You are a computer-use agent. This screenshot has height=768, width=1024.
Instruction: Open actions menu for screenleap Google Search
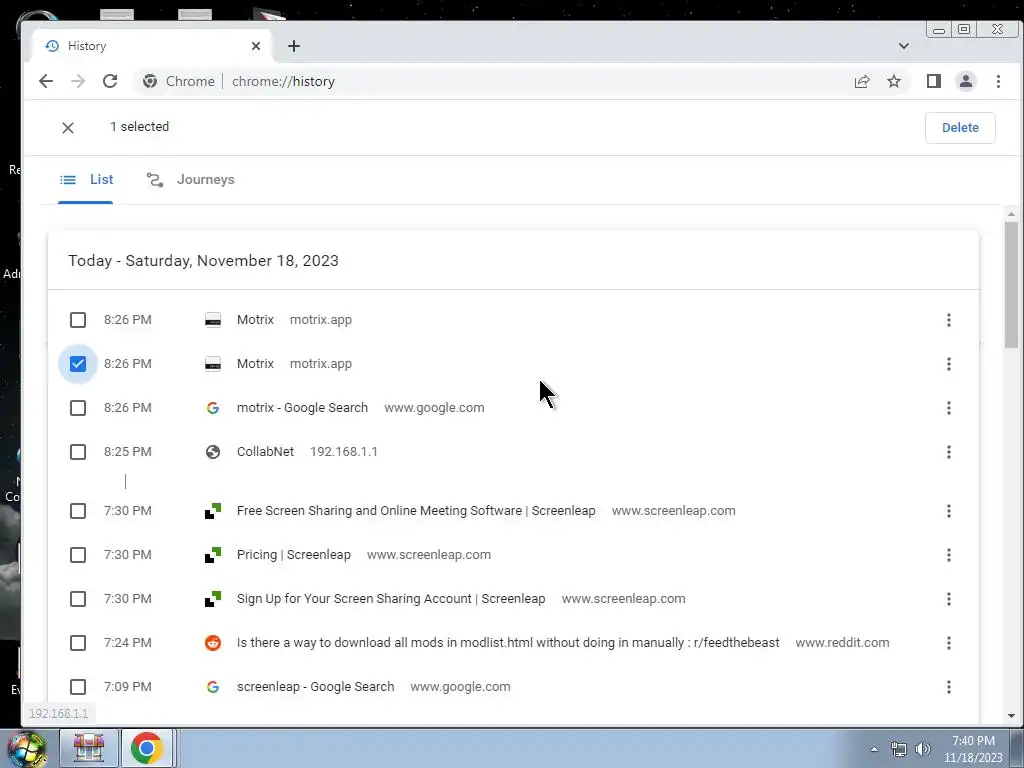pyautogui.click(x=949, y=687)
